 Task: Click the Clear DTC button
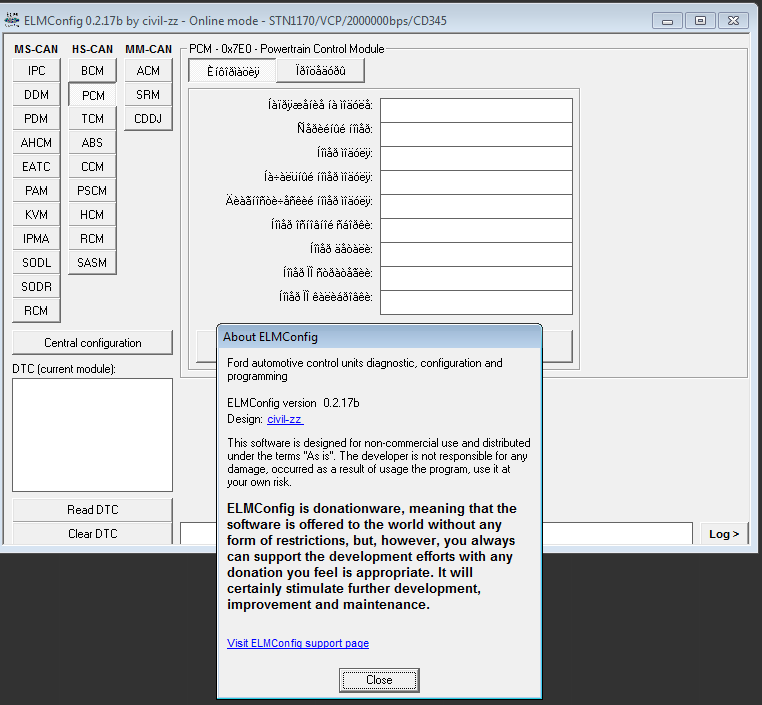click(92, 533)
